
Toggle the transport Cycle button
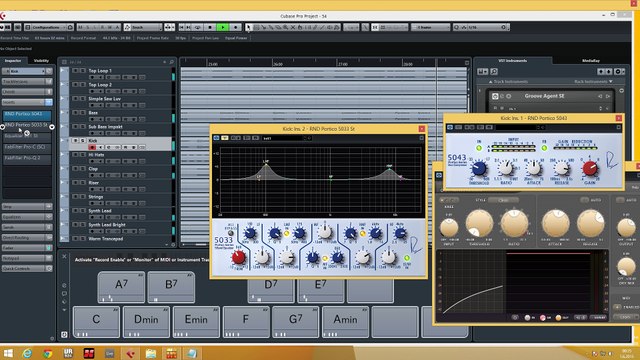coord(198,27)
